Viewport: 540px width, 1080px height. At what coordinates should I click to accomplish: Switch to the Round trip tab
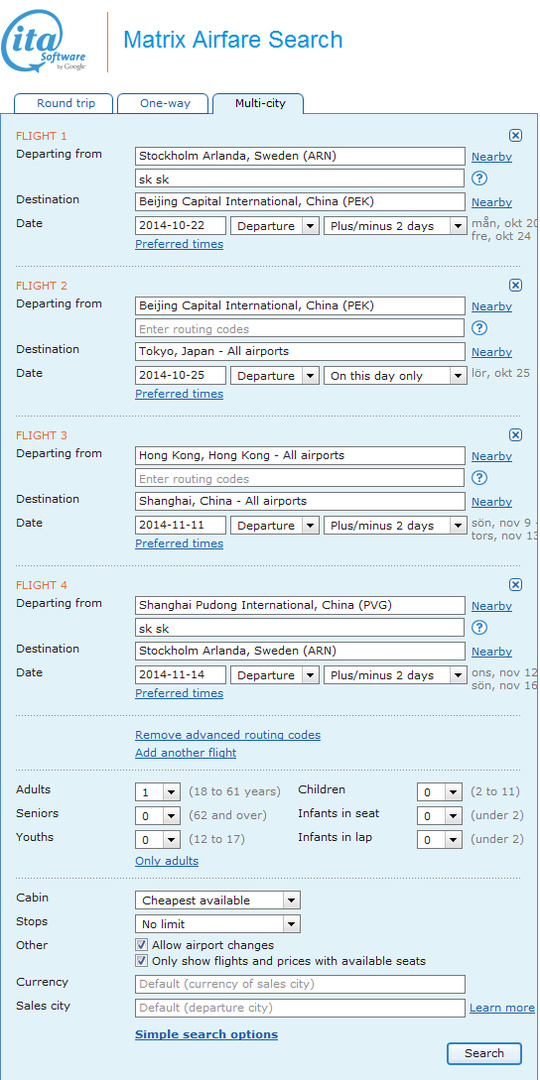point(64,103)
